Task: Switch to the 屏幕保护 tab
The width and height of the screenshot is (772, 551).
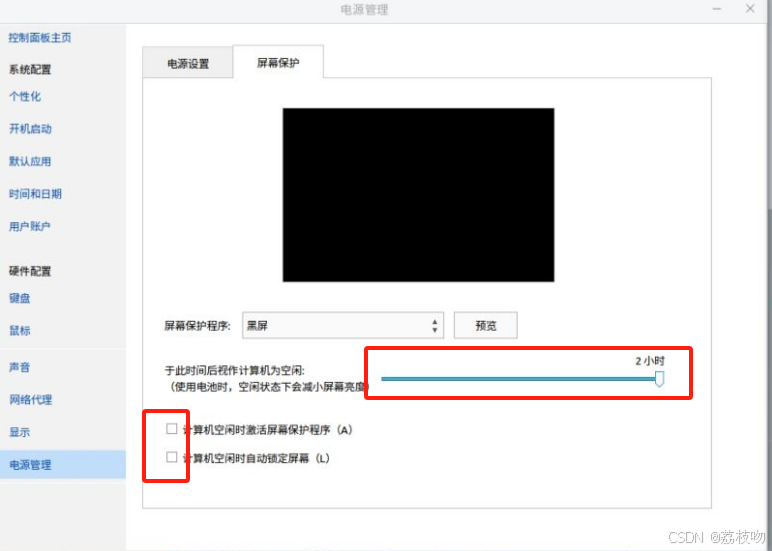Action: (278, 63)
